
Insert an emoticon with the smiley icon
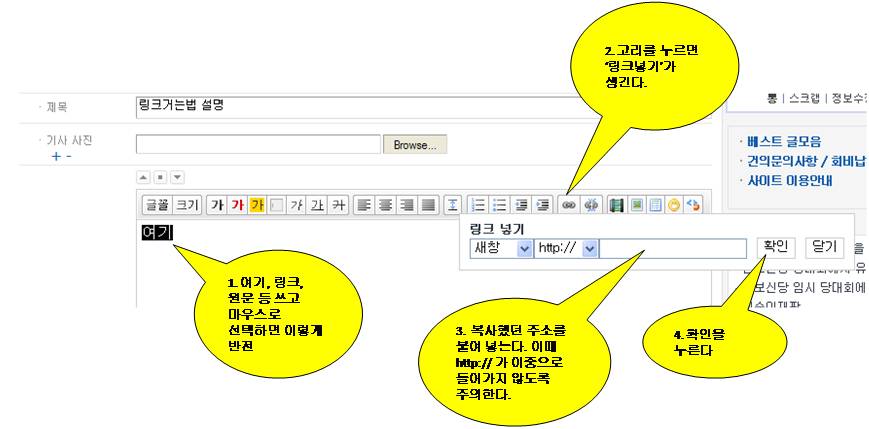[x=675, y=204]
